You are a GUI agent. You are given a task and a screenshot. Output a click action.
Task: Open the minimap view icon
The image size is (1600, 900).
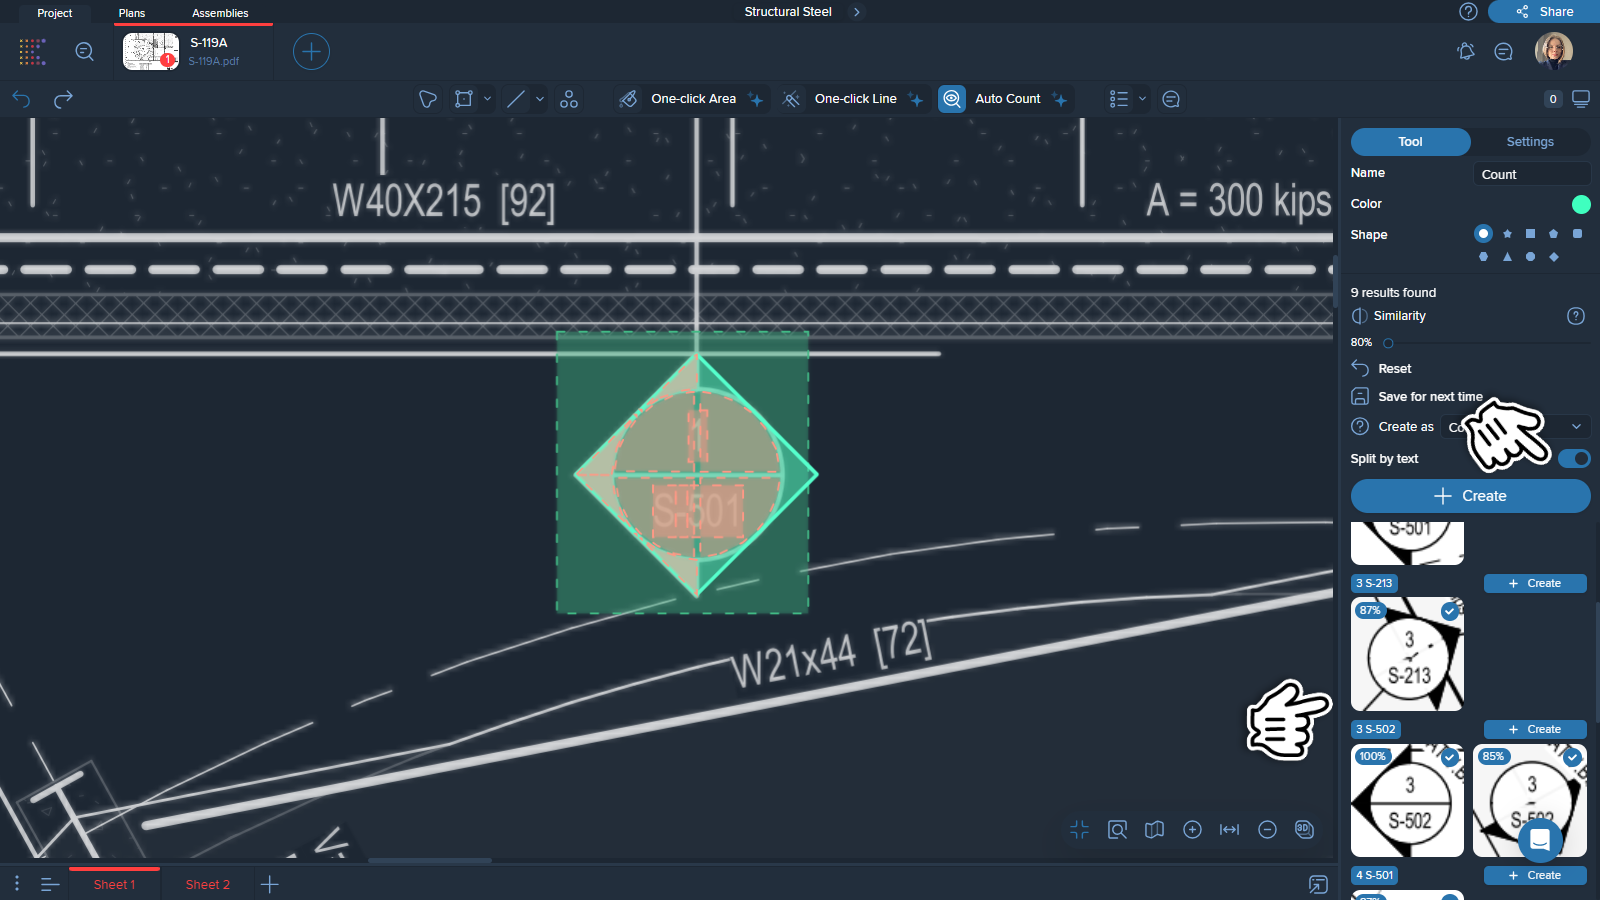point(1155,829)
